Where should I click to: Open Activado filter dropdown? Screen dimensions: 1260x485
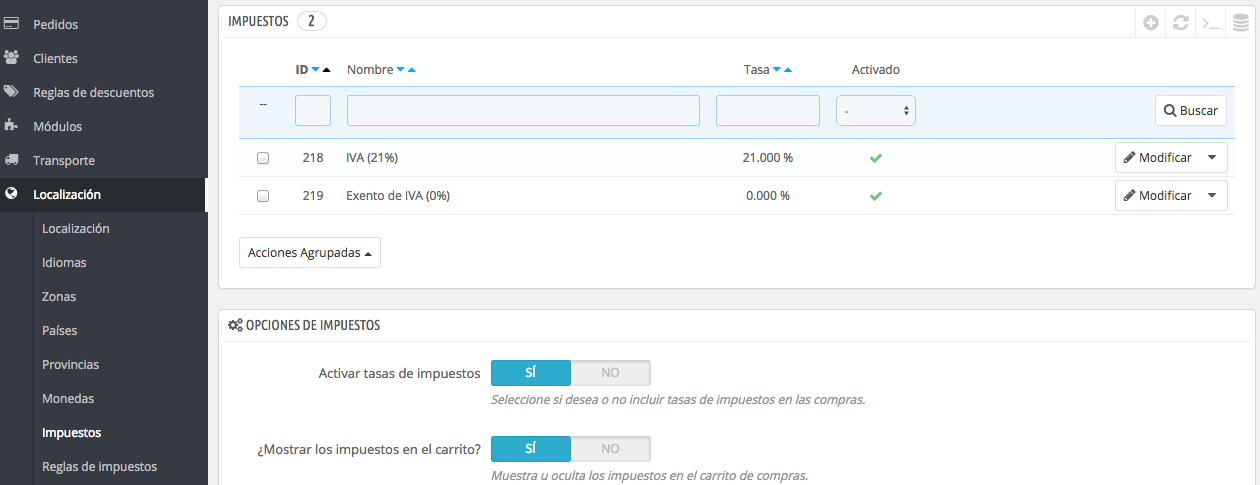point(876,110)
